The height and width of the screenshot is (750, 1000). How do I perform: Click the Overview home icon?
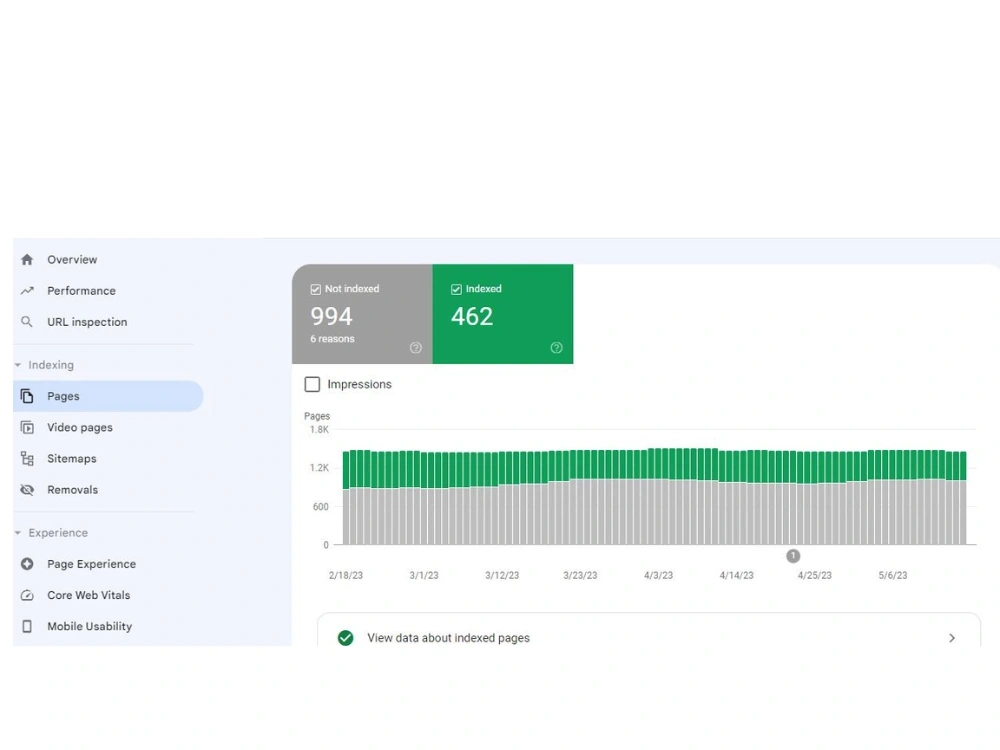pyautogui.click(x=27, y=260)
